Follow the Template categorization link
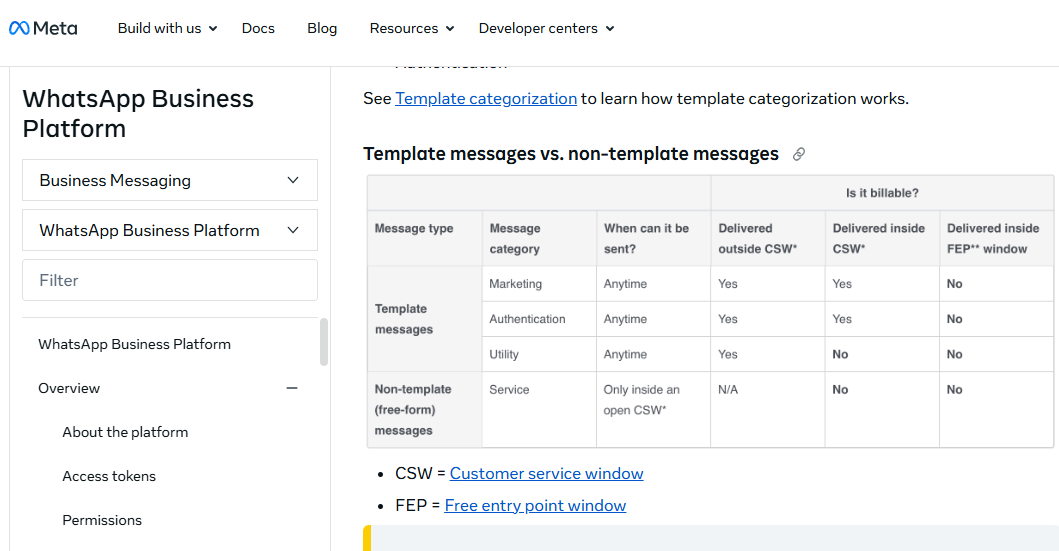The width and height of the screenshot is (1059, 551). point(486,99)
